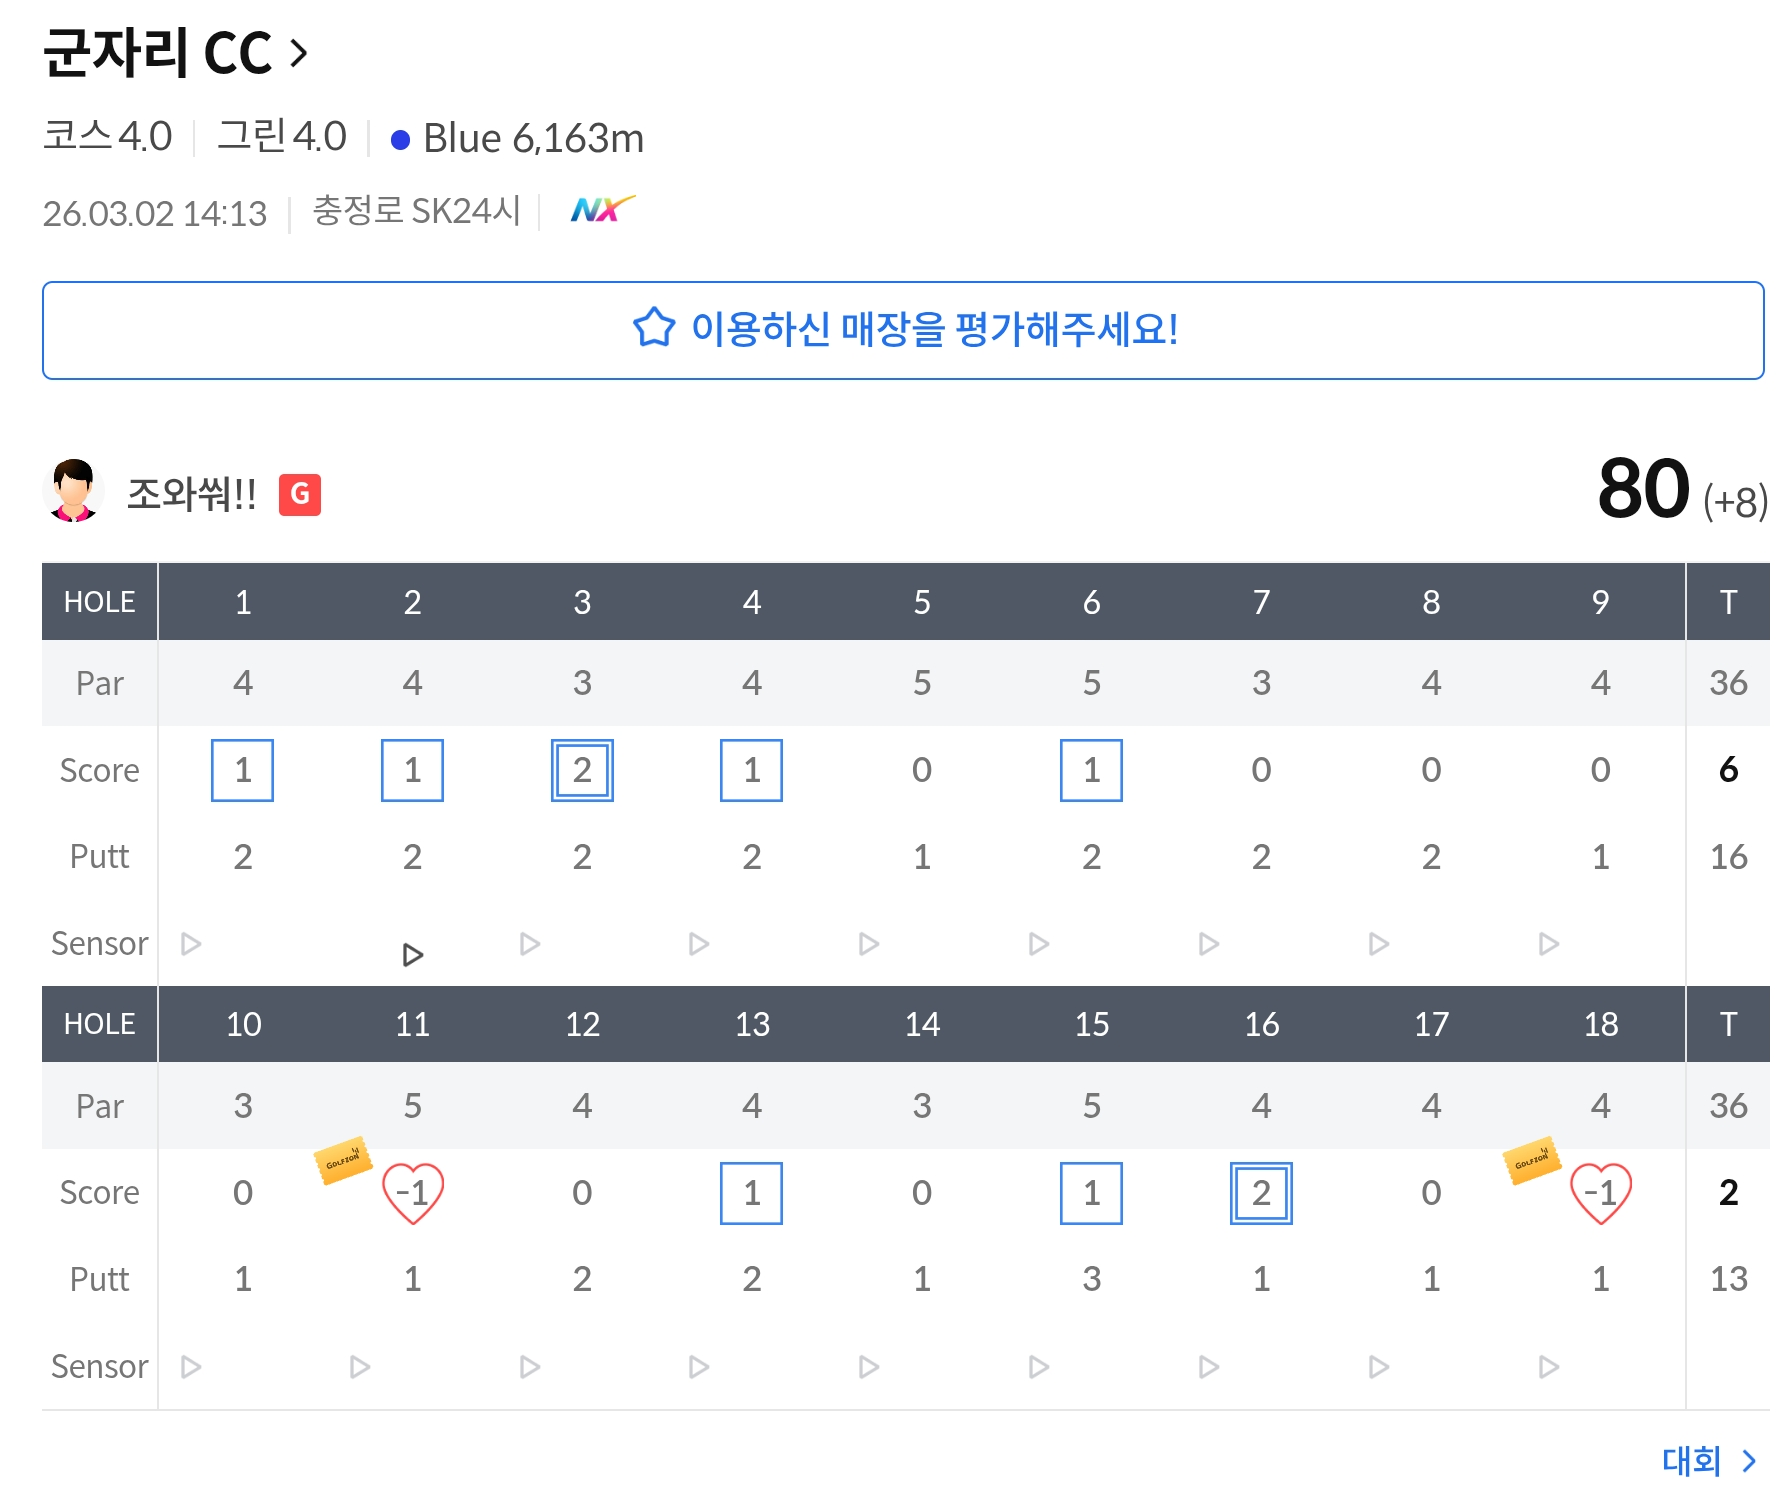Play sensor replay for hole 18

point(1548,1367)
